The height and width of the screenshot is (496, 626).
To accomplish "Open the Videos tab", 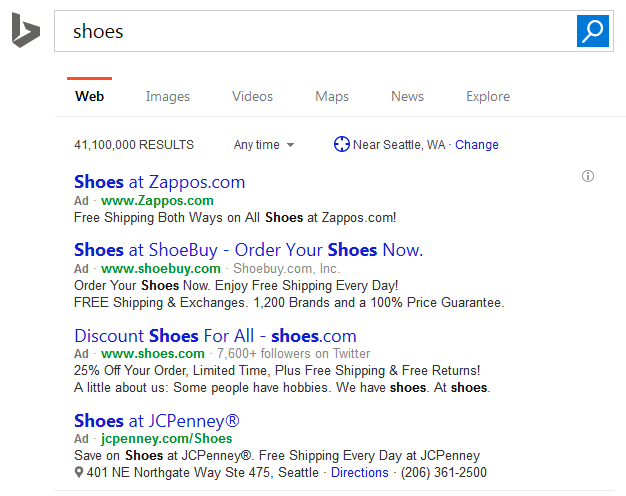I will click(252, 96).
